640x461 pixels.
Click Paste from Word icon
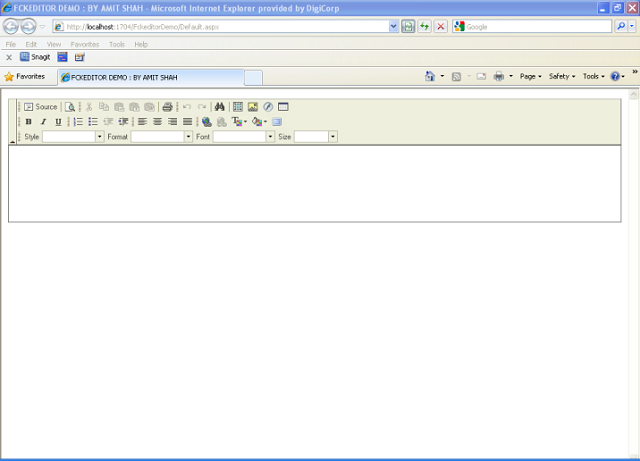[149, 107]
